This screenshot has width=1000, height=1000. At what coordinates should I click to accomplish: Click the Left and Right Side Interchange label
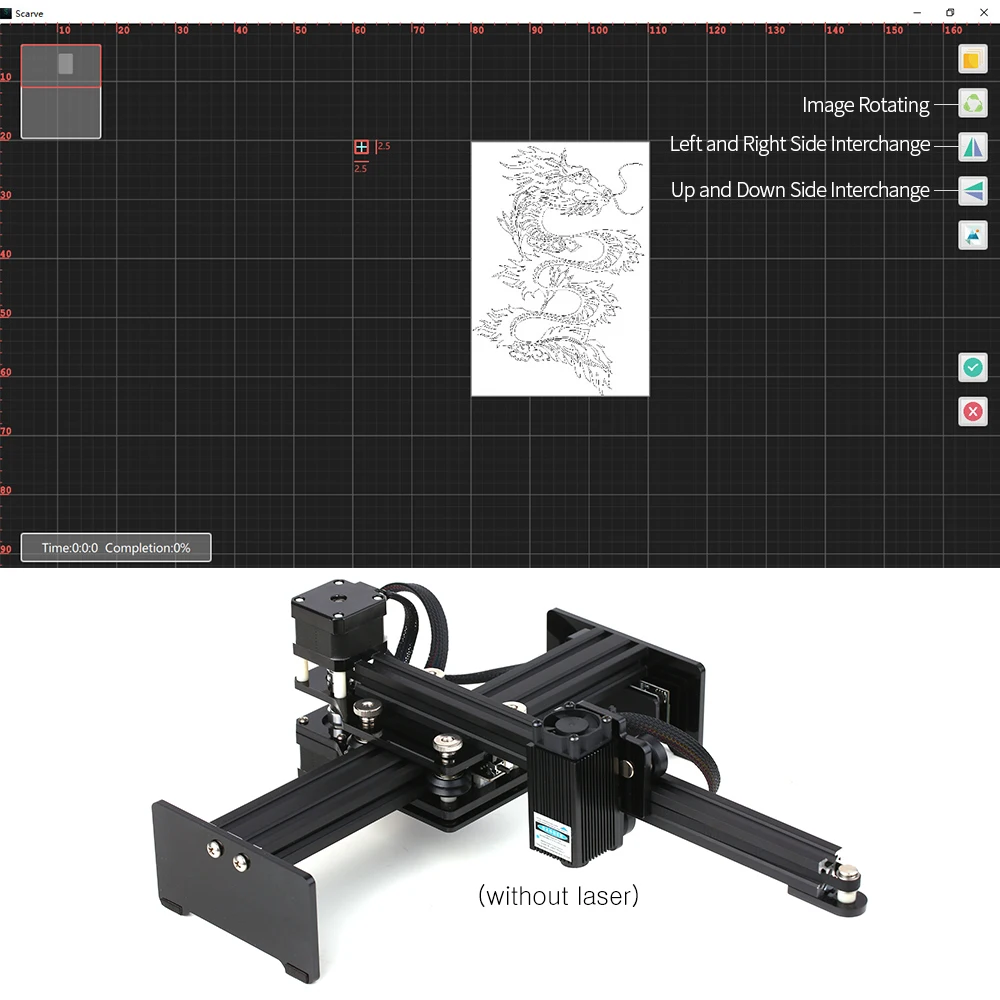800,144
